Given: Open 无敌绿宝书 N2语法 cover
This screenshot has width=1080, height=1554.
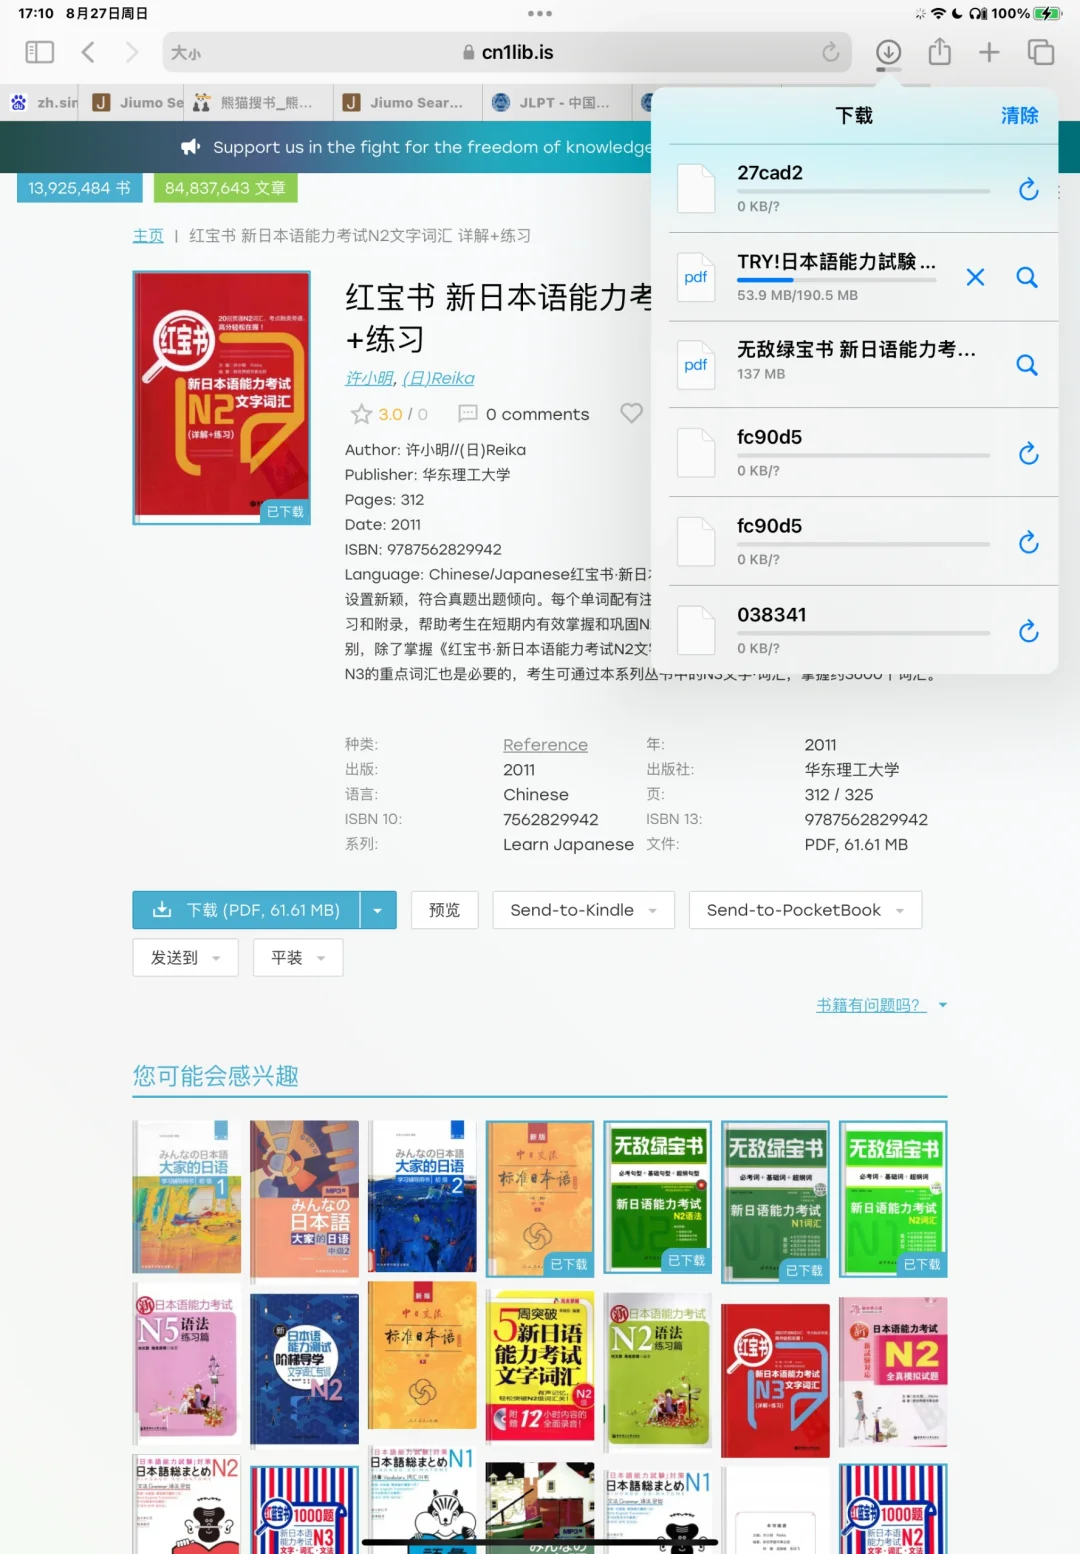Looking at the screenshot, I should (658, 1196).
